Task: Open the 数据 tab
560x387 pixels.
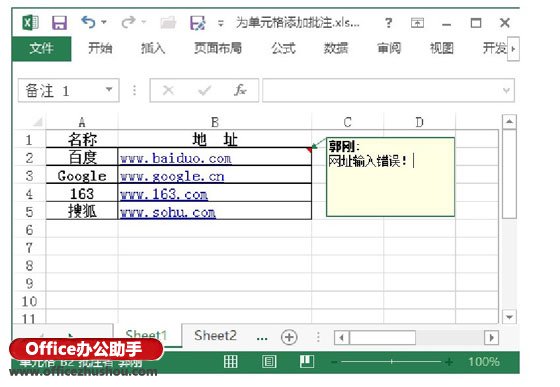Action: [x=336, y=48]
